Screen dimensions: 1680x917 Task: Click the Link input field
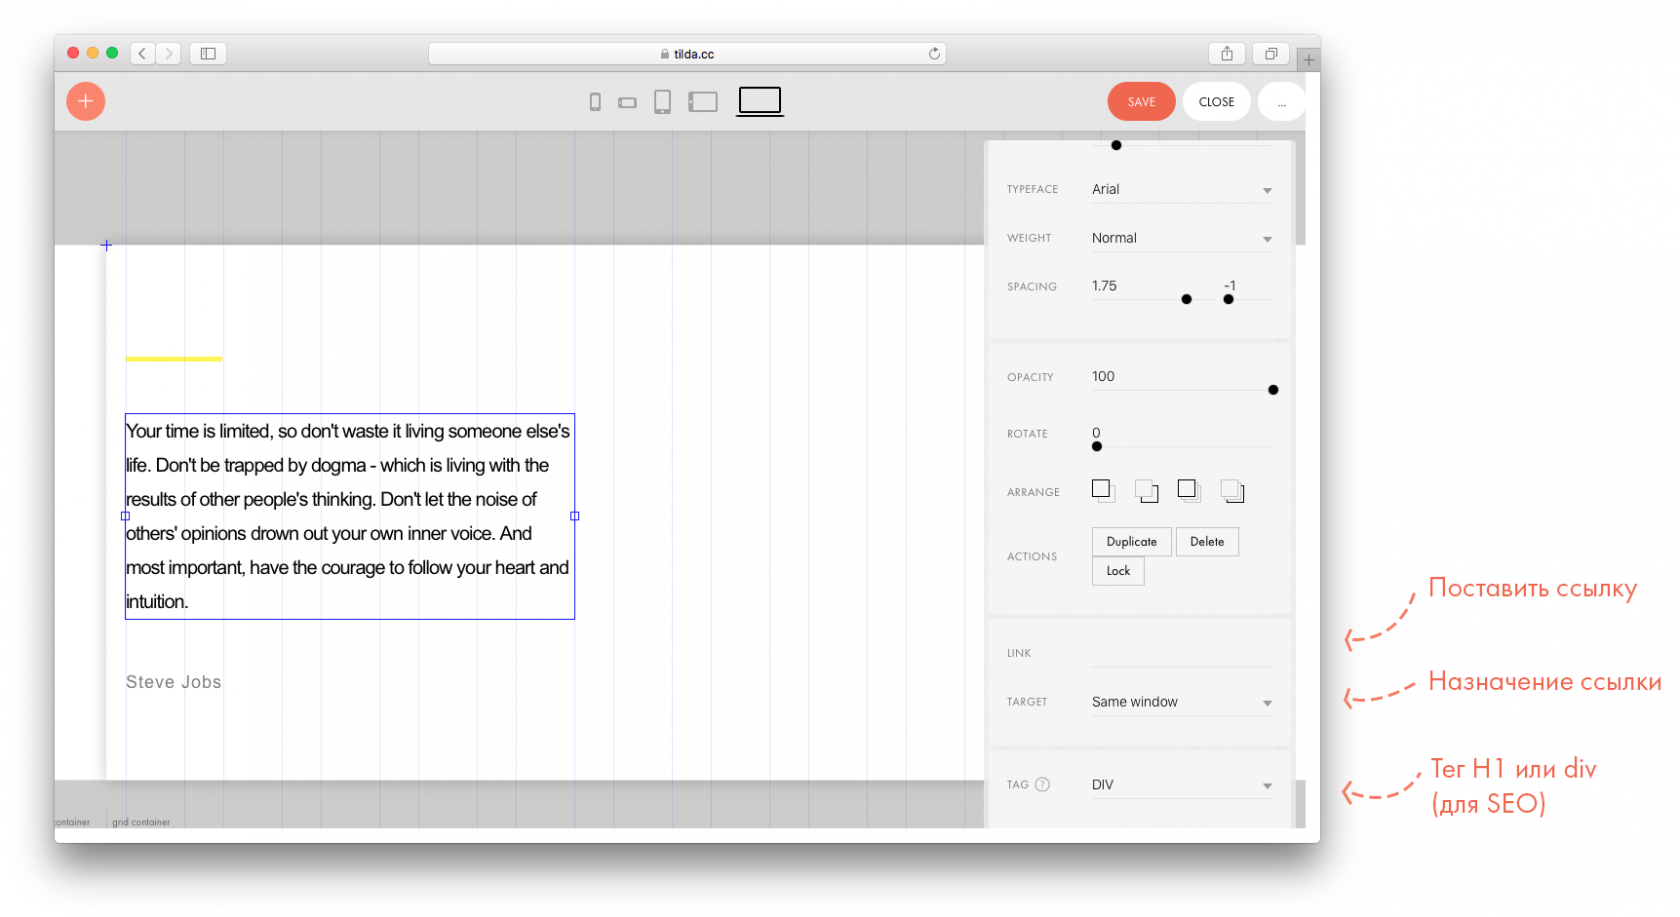coord(1180,654)
